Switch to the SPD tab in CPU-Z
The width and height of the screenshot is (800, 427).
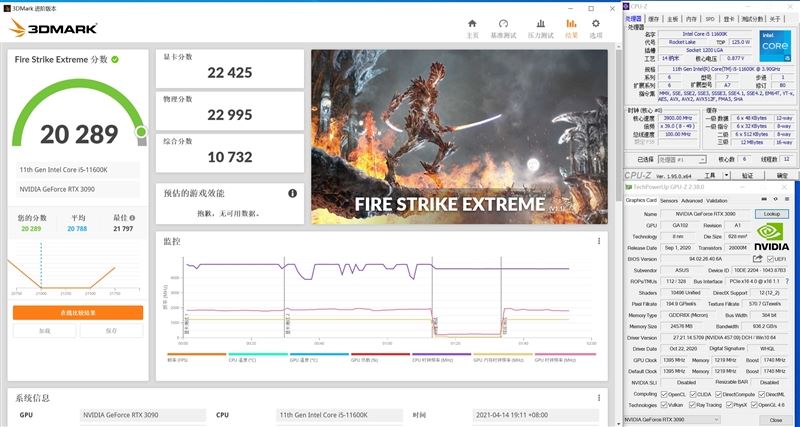[x=710, y=19]
